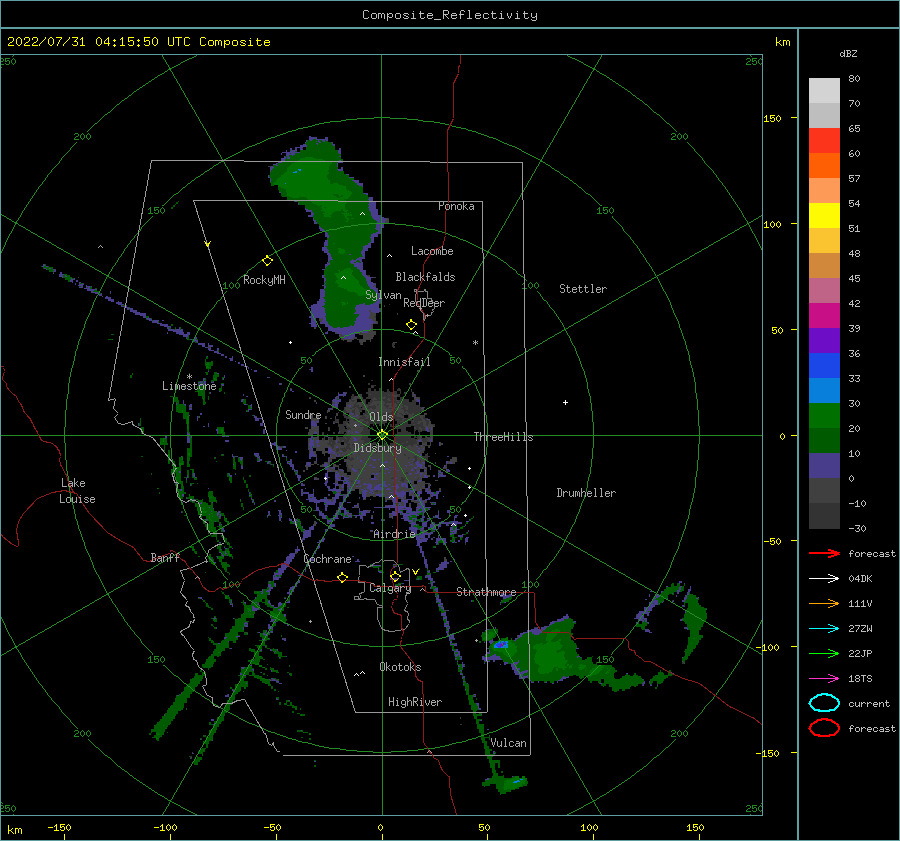The height and width of the screenshot is (841, 900).
Task: Click the red forecast ellipse legend icon
Action: pyautogui.click(x=824, y=728)
